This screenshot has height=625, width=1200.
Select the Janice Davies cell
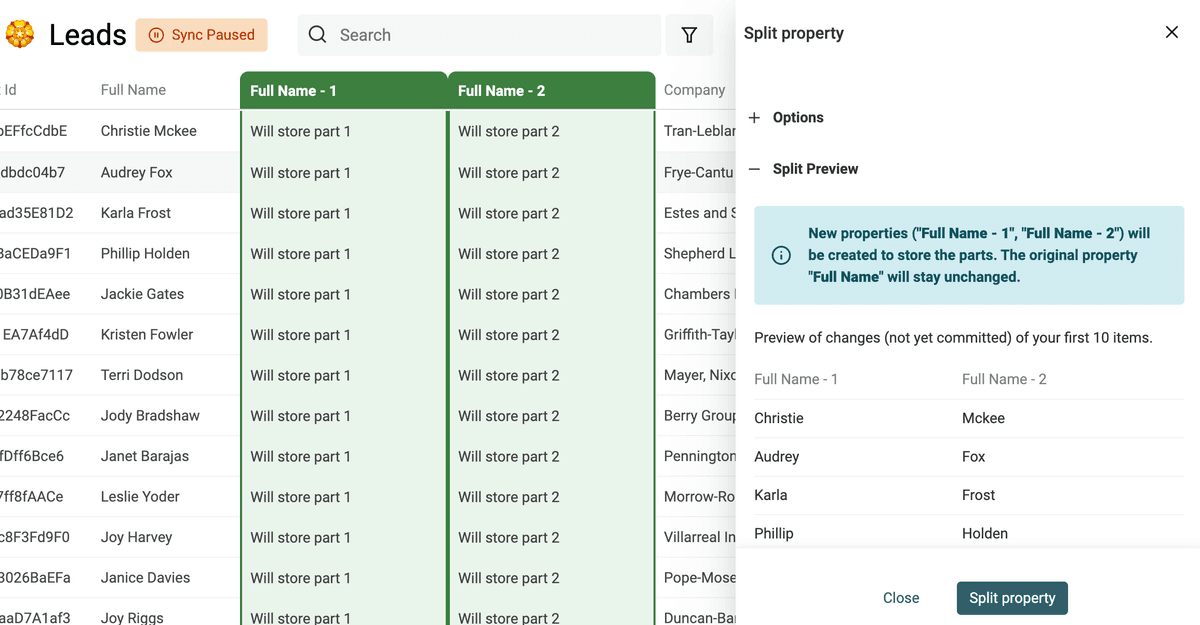tap(145, 578)
